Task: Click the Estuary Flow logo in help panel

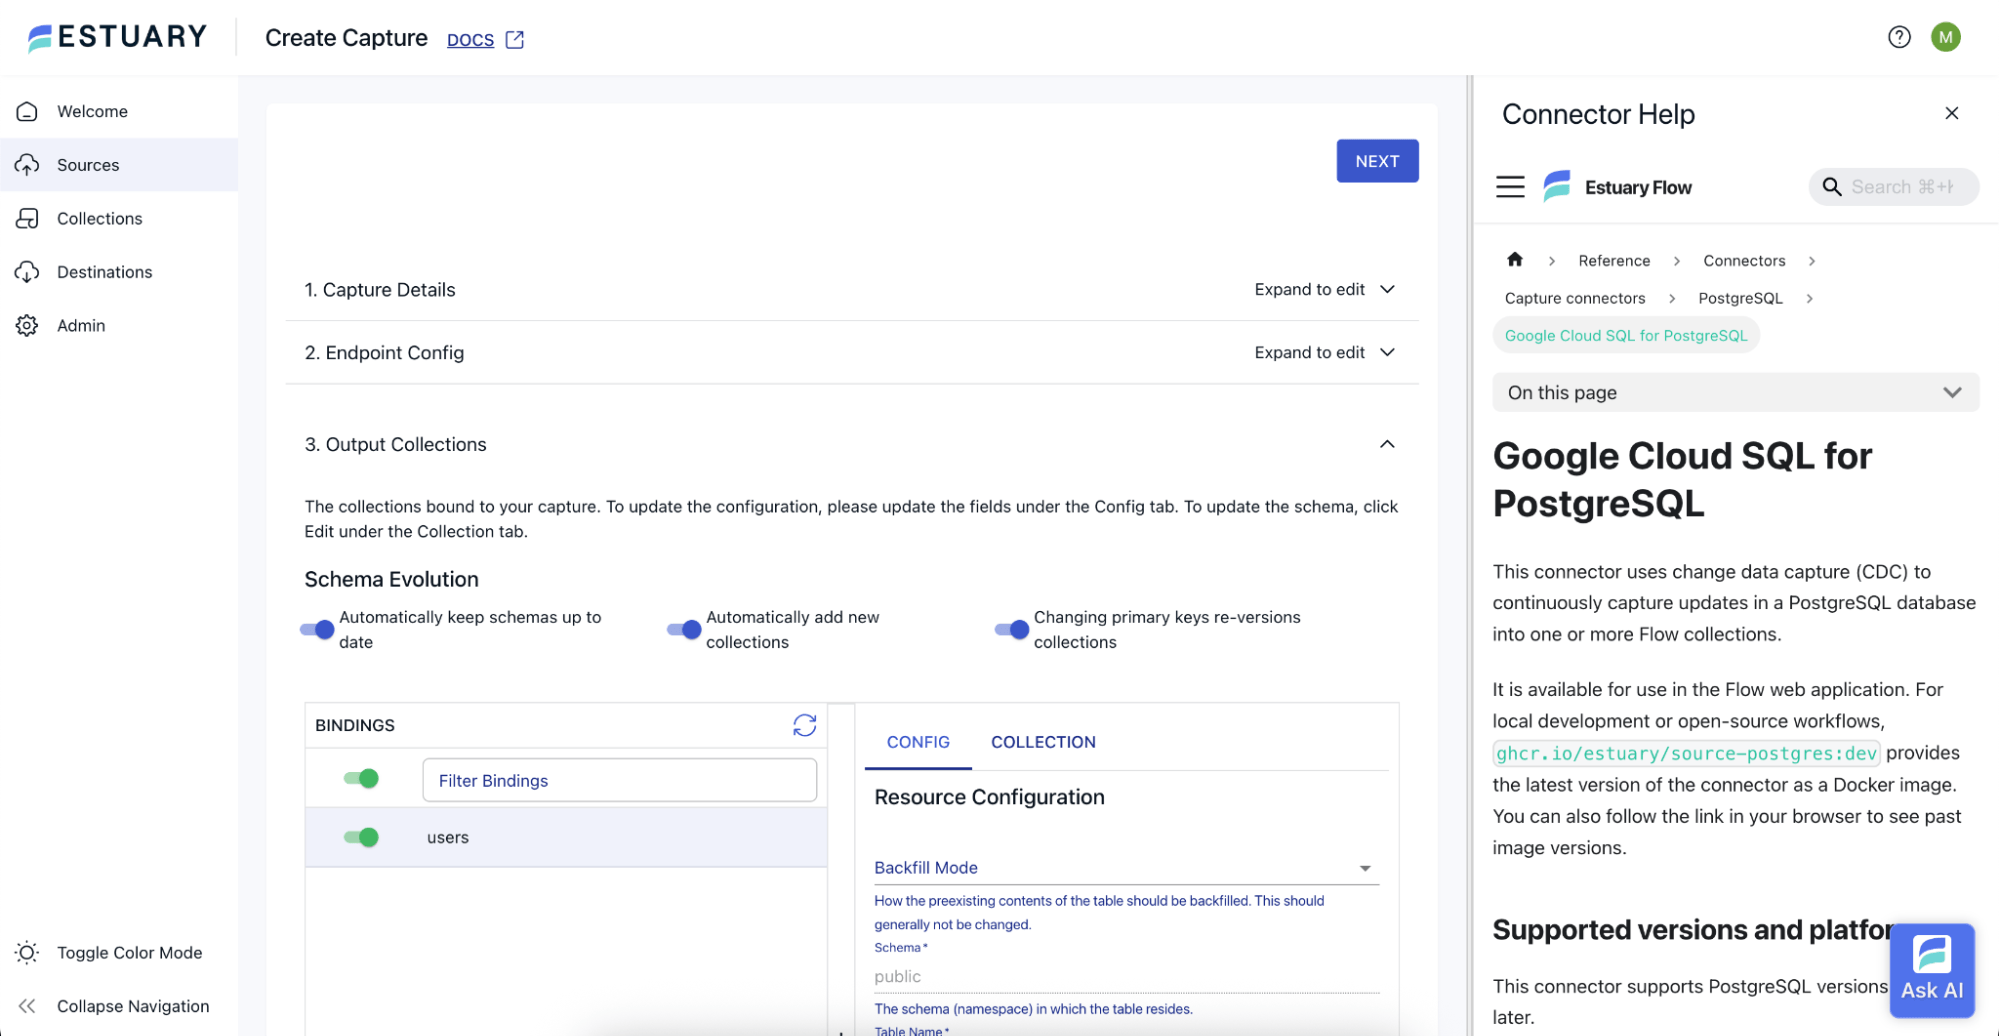Action: [x=1557, y=186]
